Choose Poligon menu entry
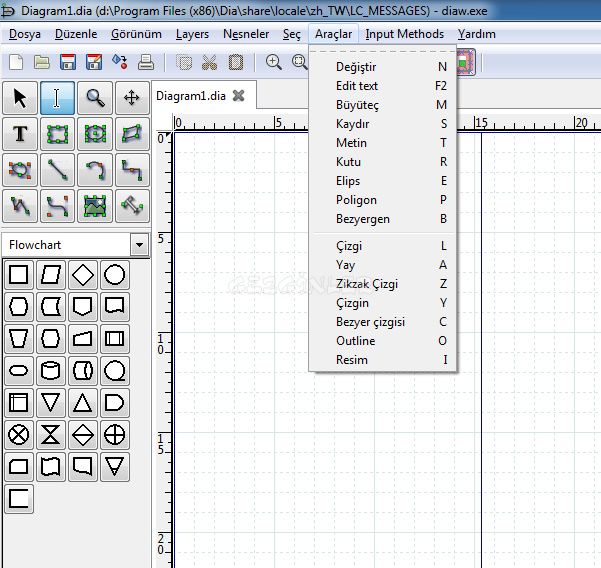The height and width of the screenshot is (568, 601). click(x=383, y=200)
